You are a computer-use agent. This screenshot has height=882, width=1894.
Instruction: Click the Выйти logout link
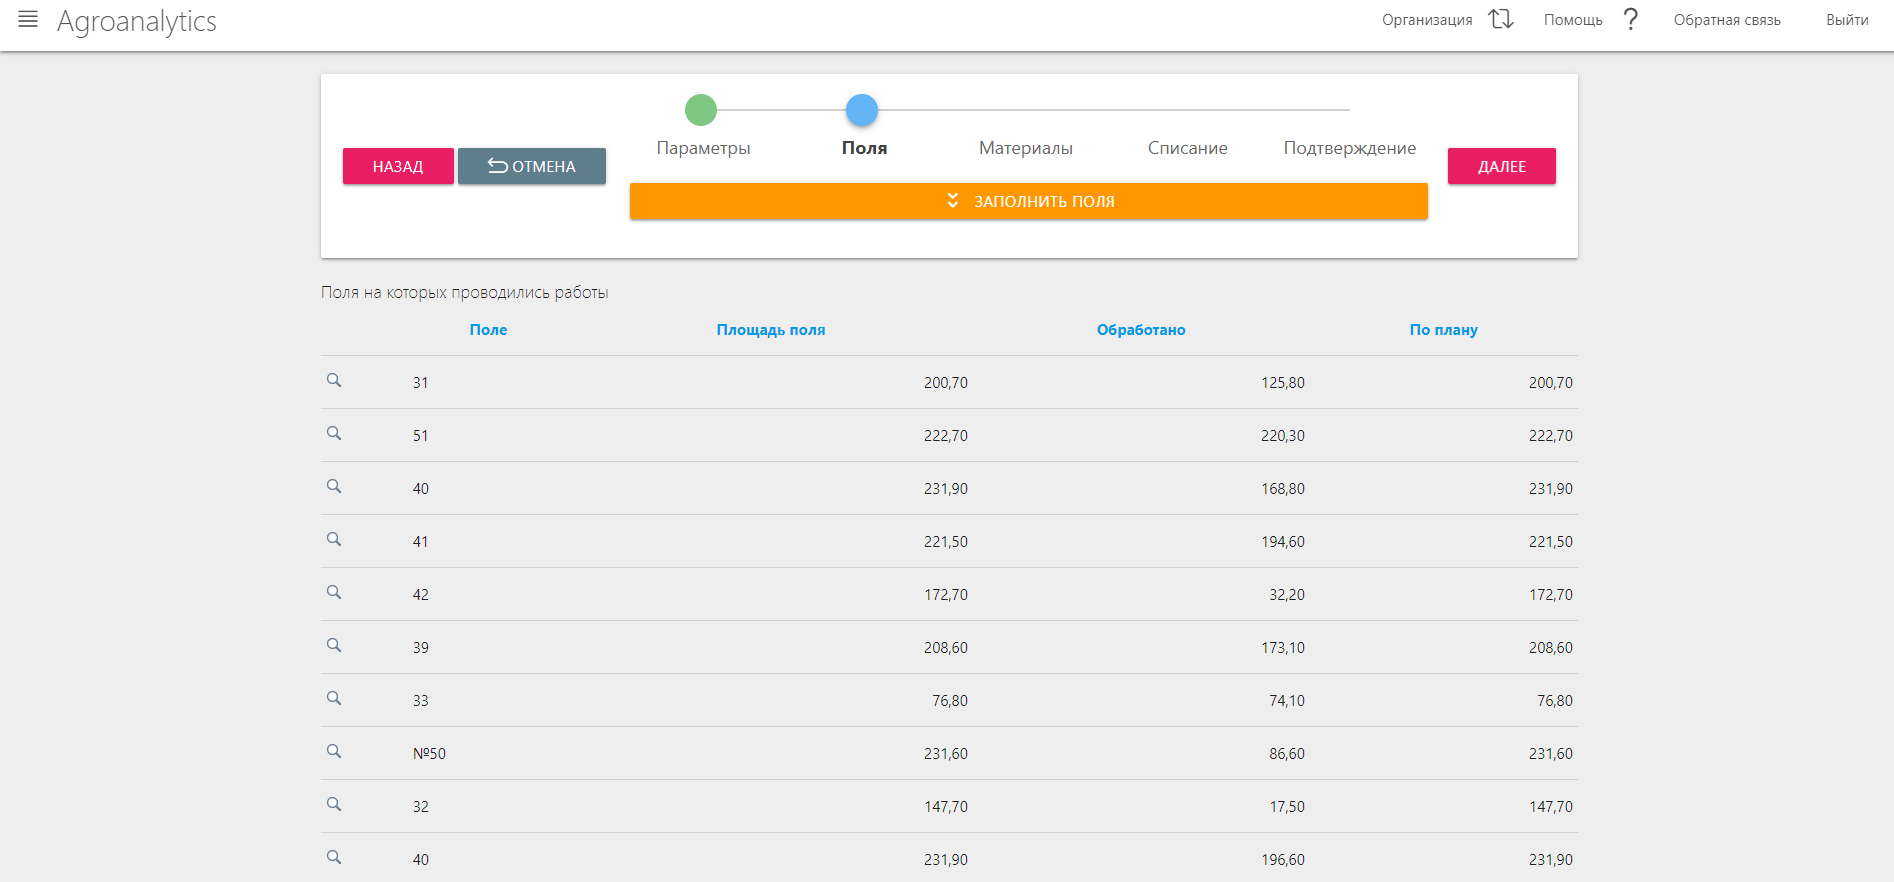(1846, 20)
